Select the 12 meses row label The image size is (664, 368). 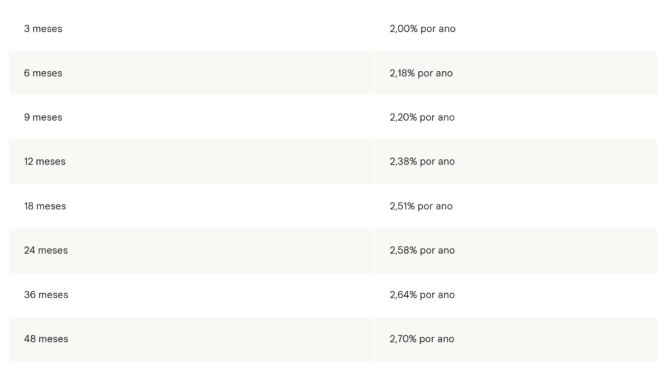click(45, 162)
